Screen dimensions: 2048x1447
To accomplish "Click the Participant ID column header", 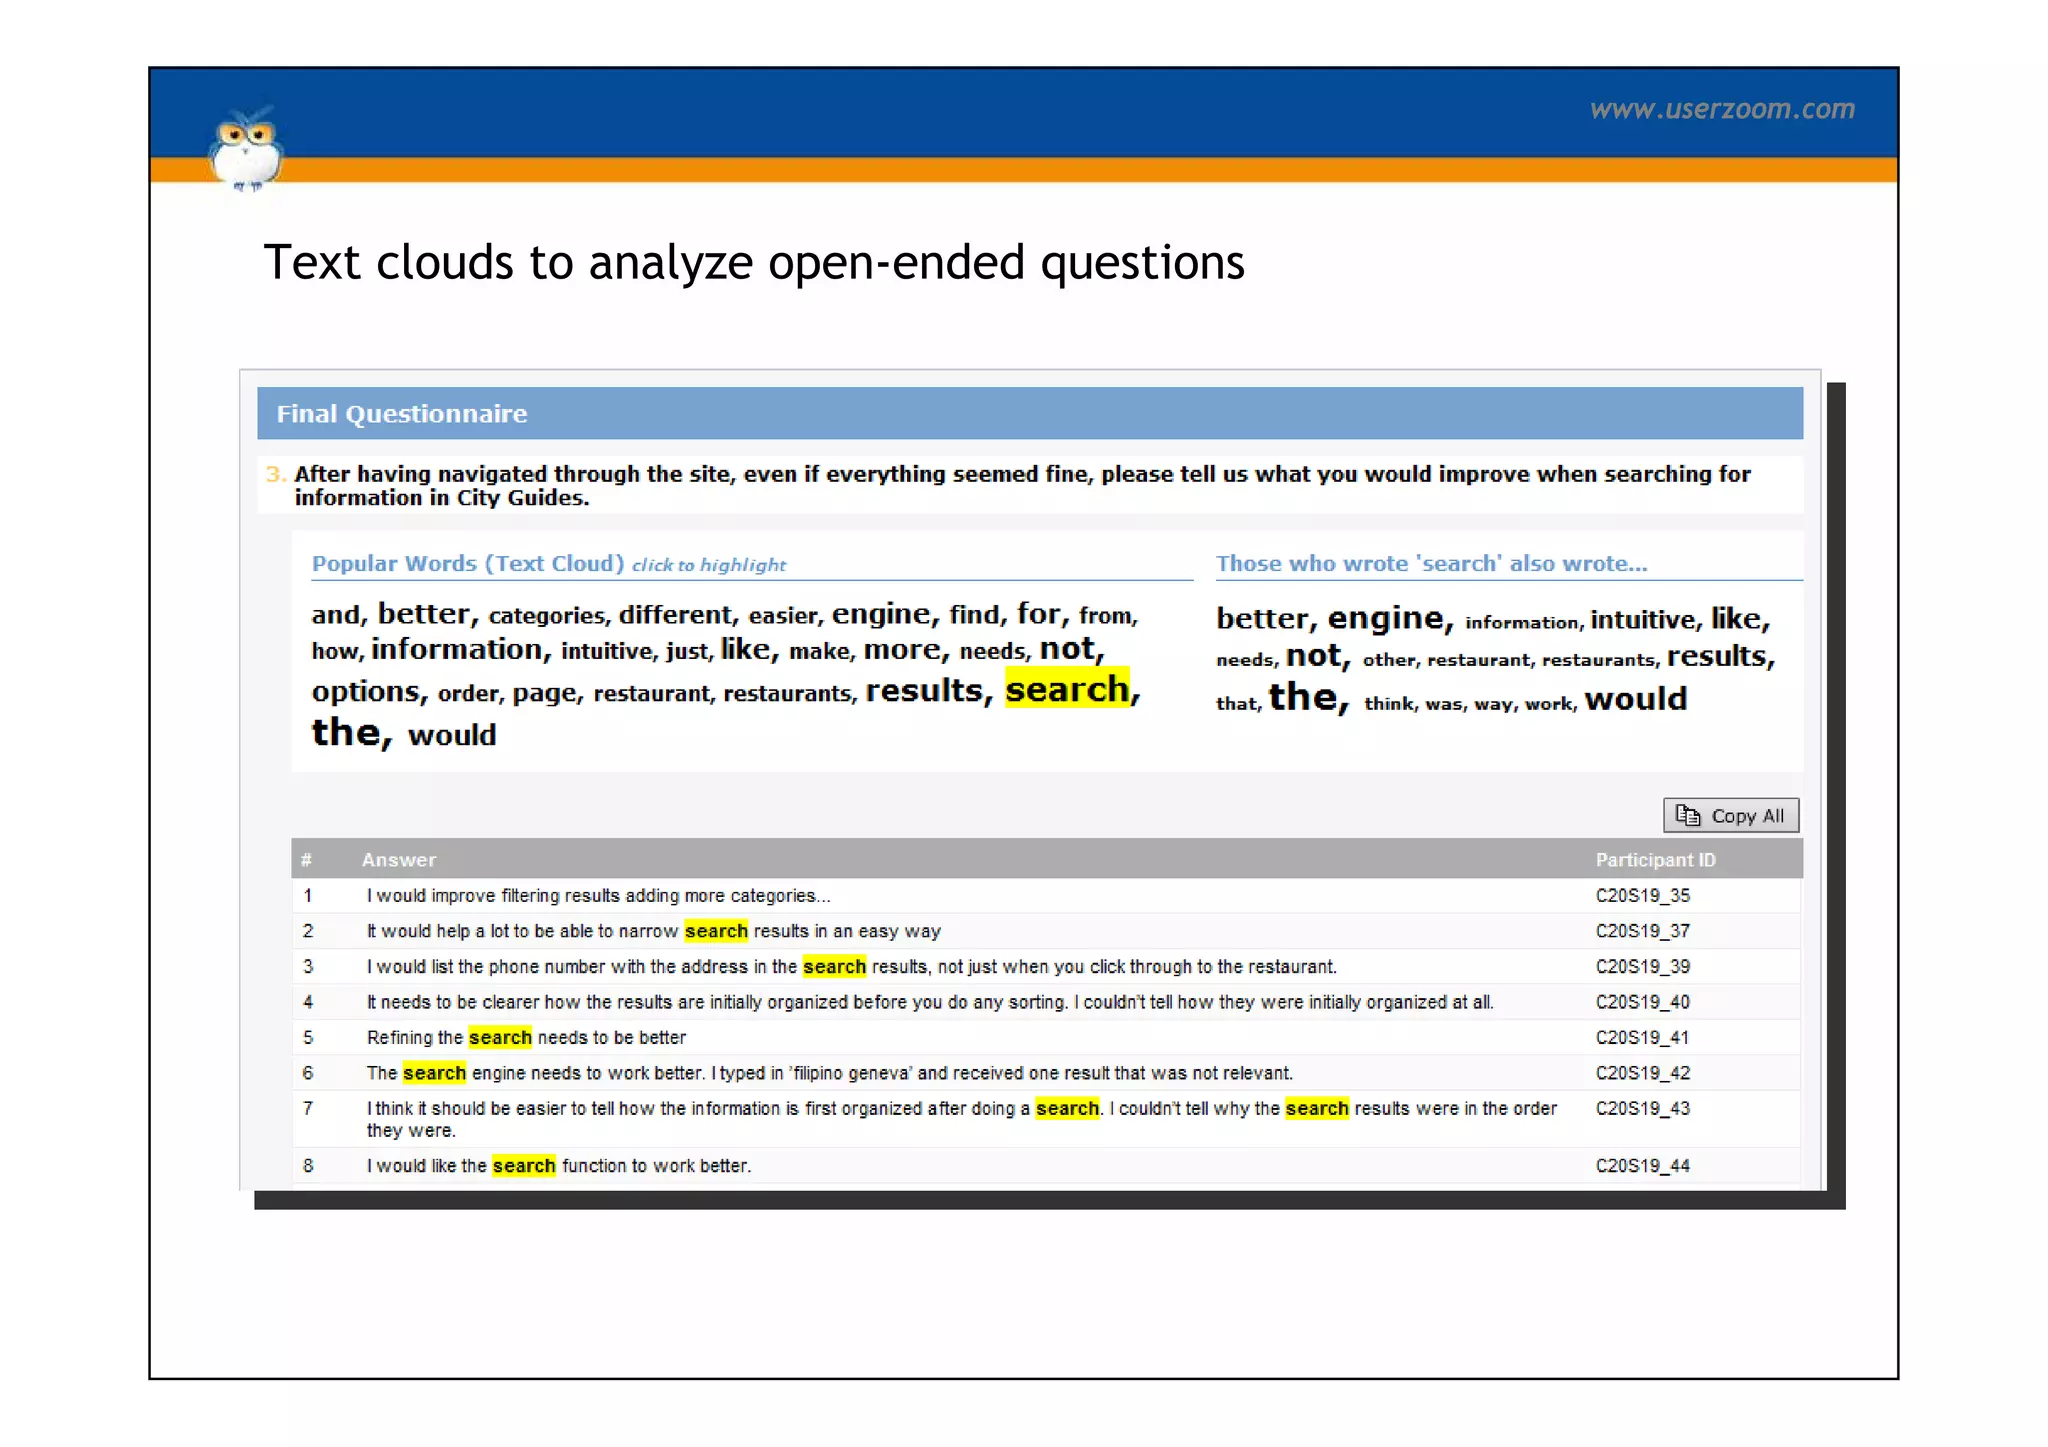I will [x=1654, y=860].
